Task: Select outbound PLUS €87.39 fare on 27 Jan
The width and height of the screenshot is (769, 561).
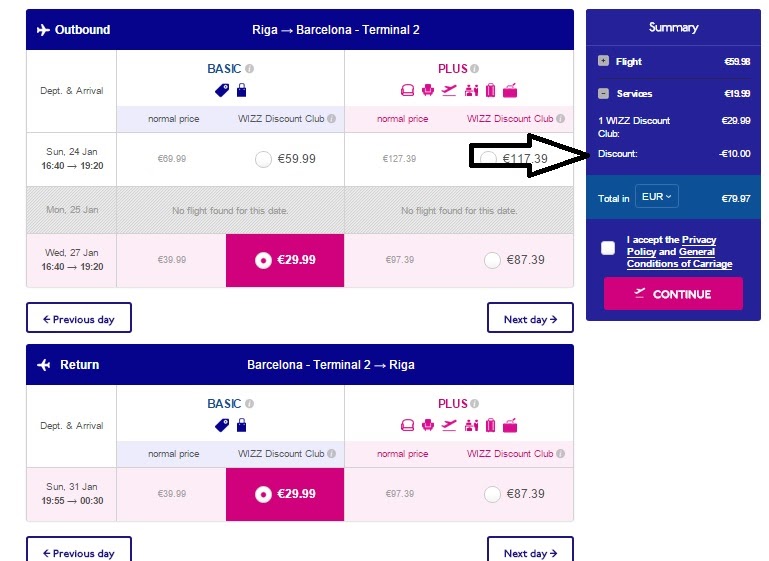Action: click(x=492, y=260)
